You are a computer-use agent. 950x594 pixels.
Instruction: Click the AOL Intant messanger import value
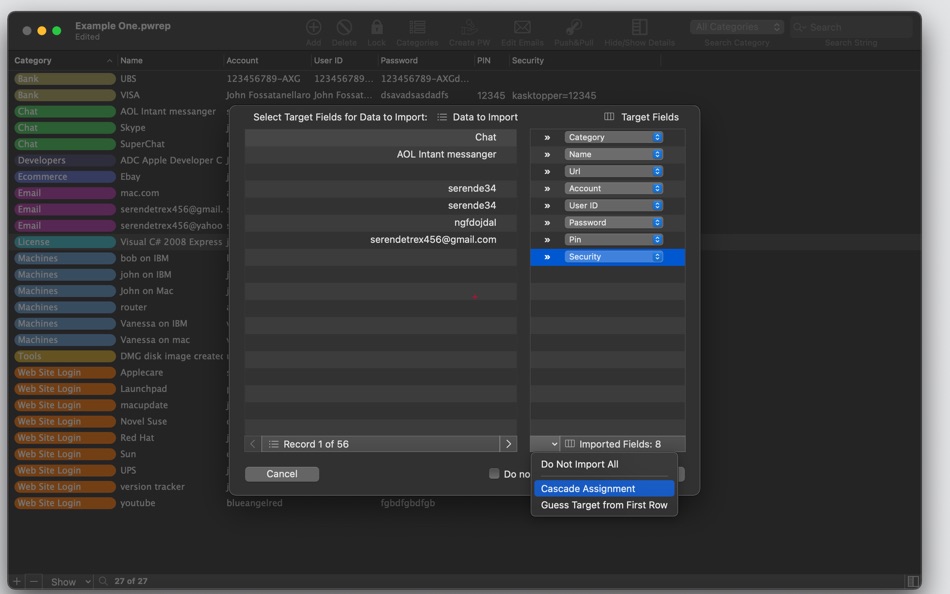tap(446, 155)
